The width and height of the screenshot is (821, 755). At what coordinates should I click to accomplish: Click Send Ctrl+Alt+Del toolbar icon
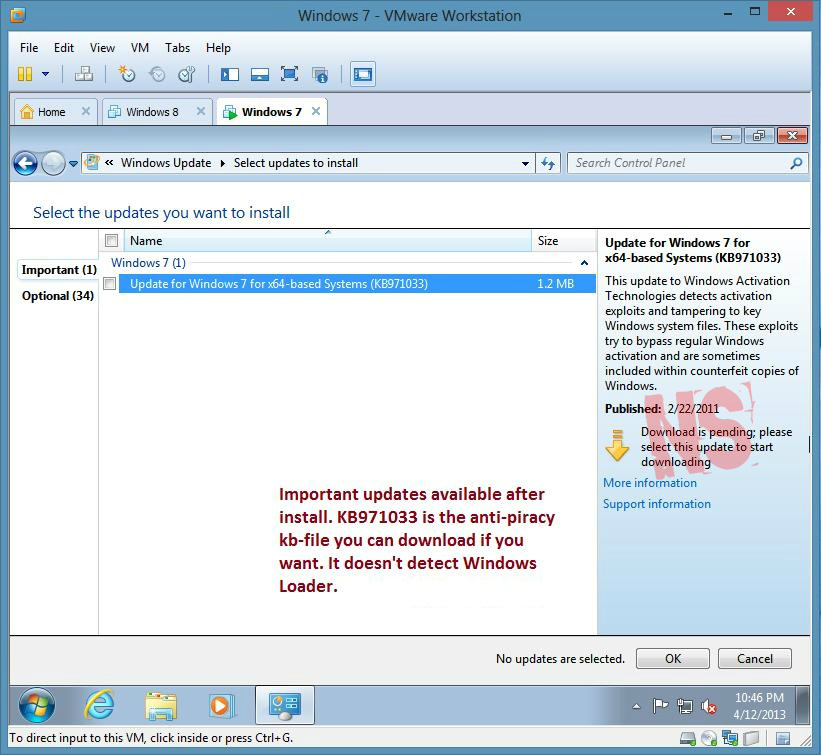(x=84, y=74)
